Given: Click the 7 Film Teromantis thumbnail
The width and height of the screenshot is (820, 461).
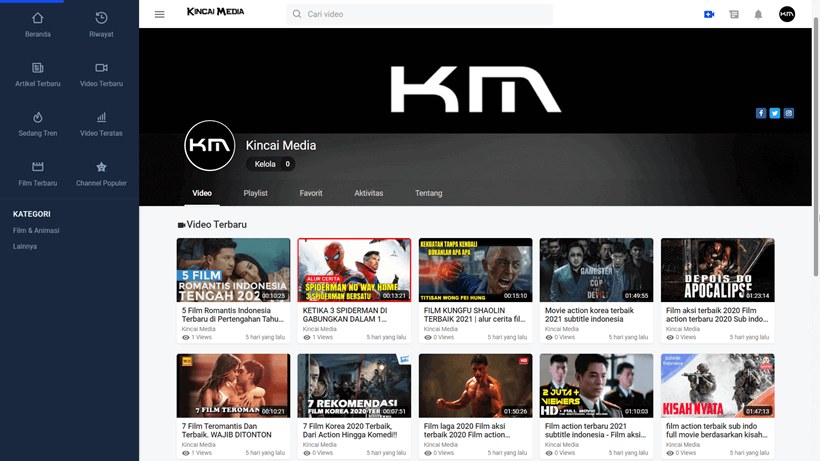Looking at the screenshot, I should pyautogui.click(x=233, y=386).
